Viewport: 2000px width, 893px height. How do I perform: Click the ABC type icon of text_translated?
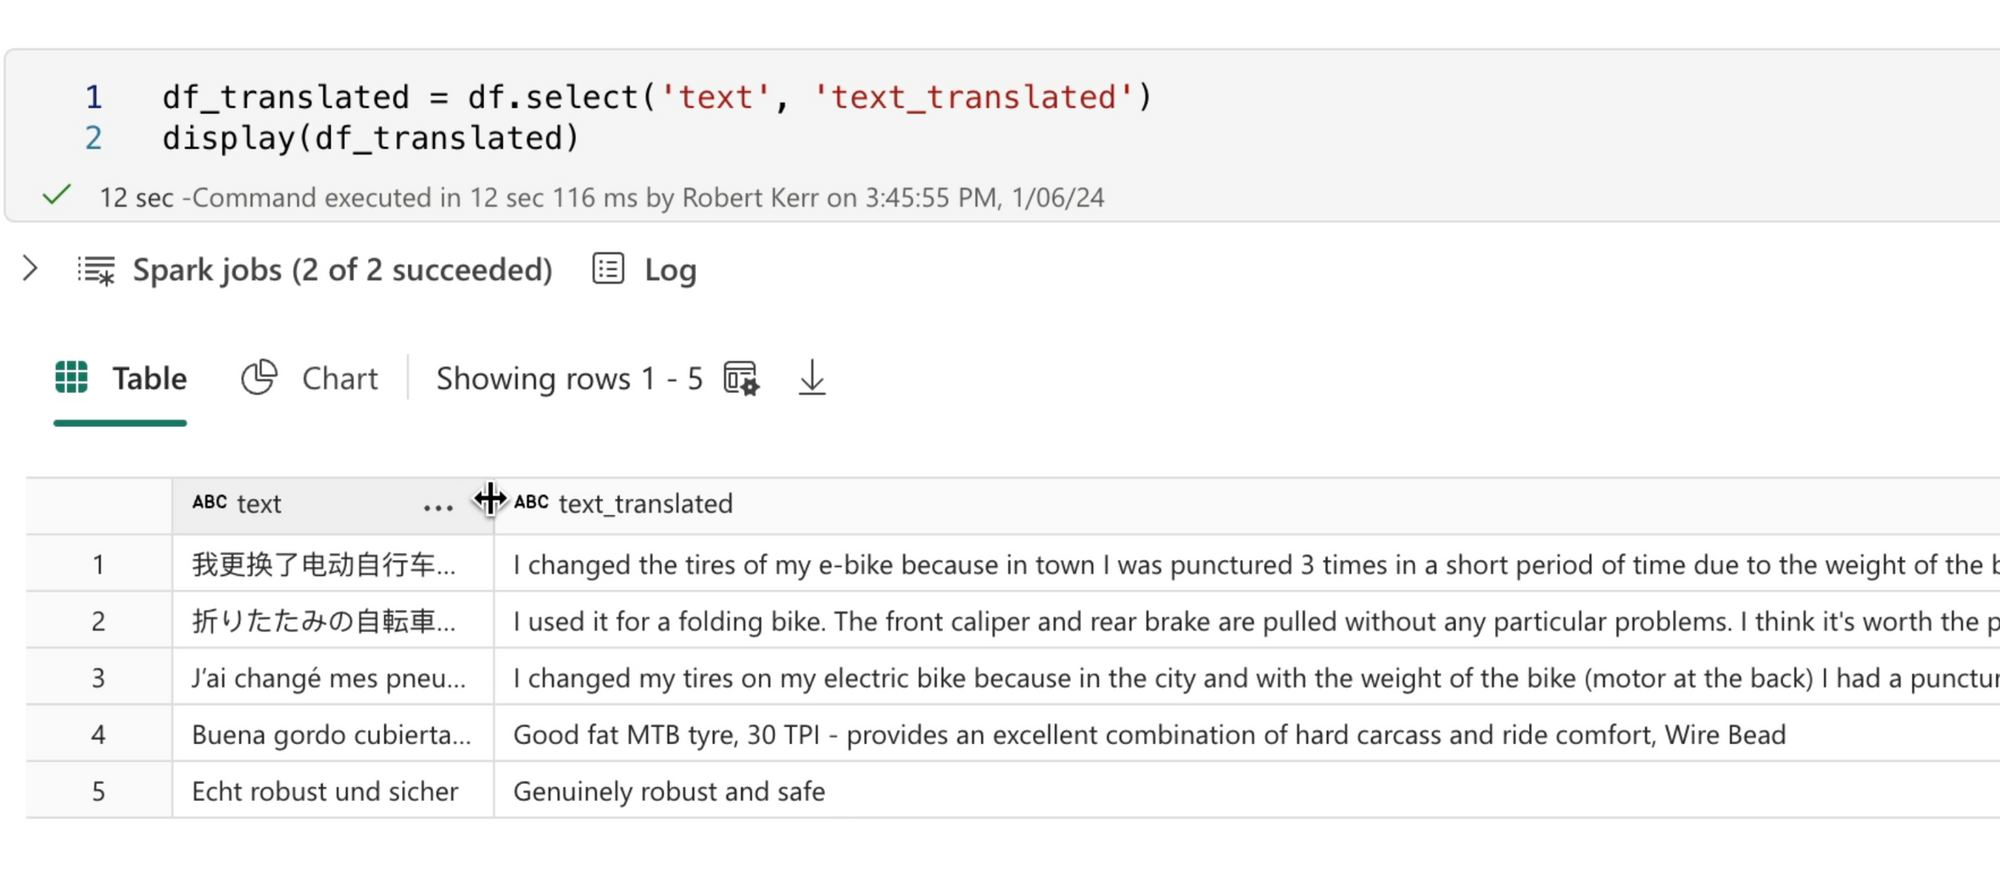531,502
